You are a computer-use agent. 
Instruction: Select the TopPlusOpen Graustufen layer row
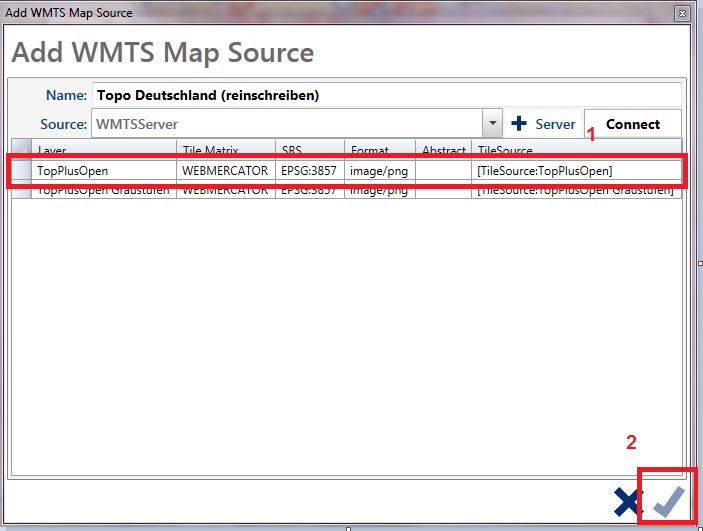104,191
